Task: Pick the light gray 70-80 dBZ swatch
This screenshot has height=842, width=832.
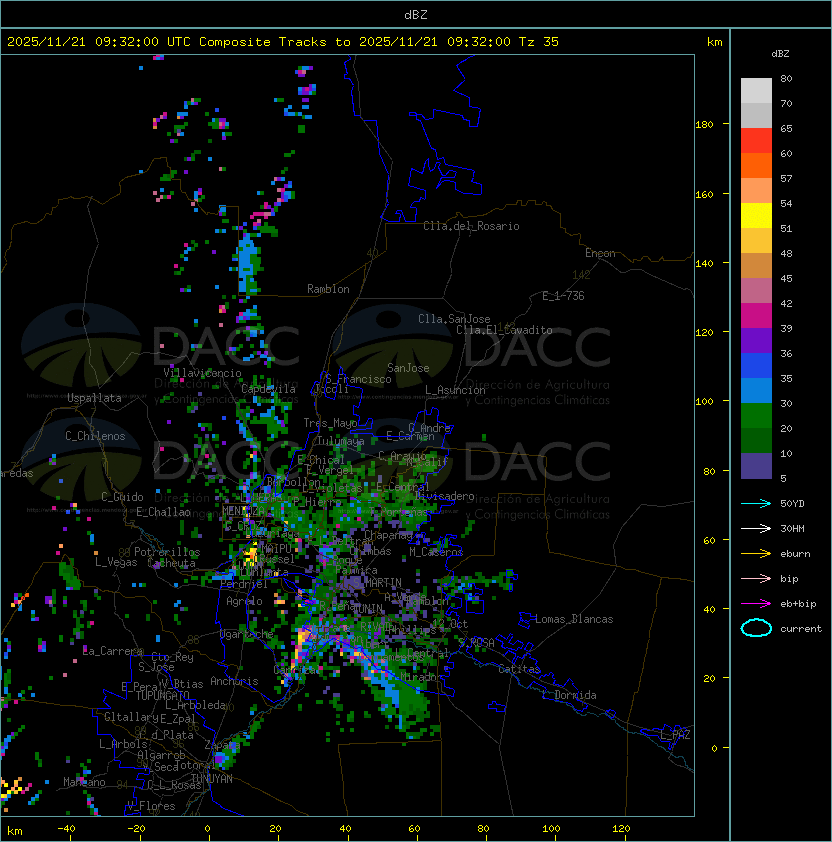Action: click(756, 91)
